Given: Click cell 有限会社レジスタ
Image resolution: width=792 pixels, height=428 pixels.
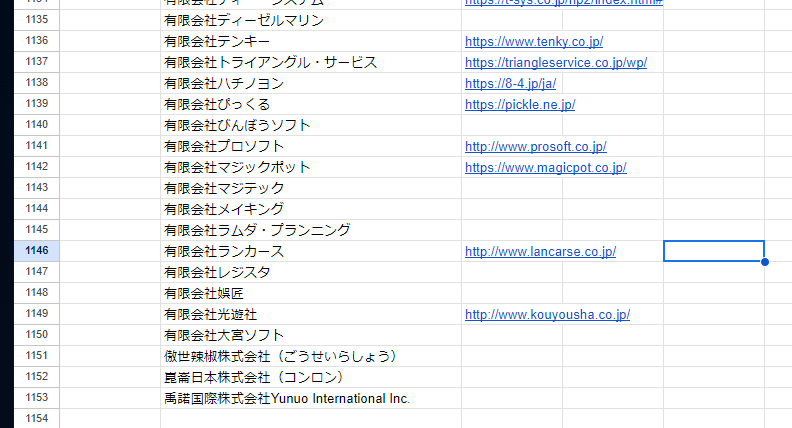Looking at the screenshot, I should tap(311, 272).
